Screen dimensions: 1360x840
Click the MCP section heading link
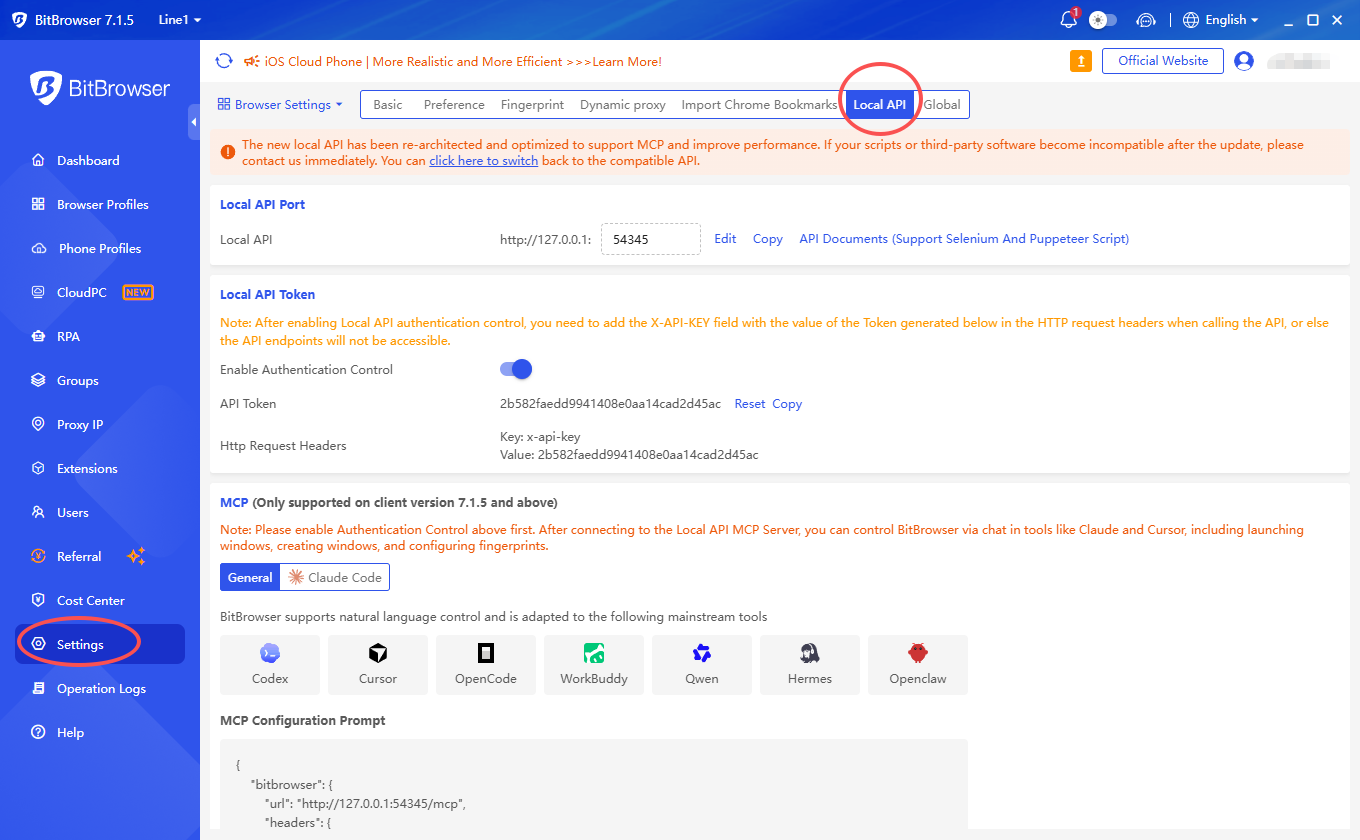click(234, 502)
